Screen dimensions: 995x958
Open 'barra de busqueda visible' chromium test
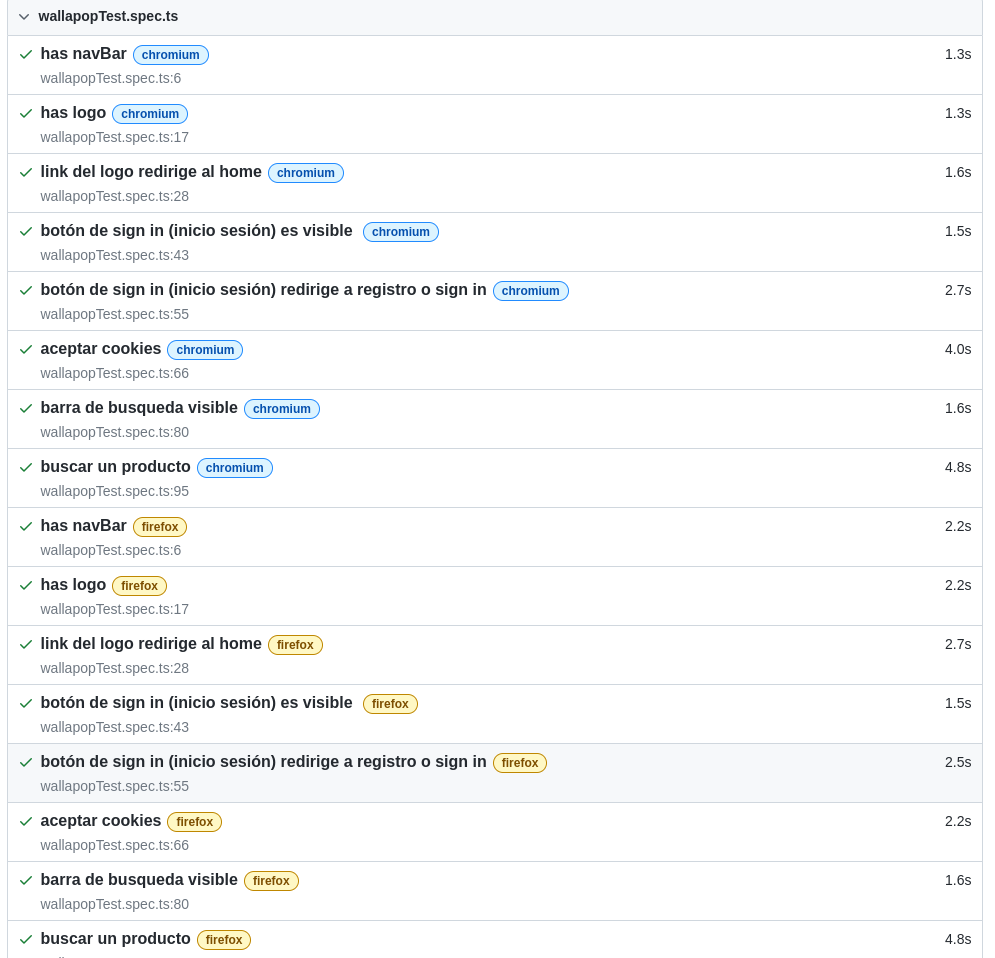pyautogui.click(x=139, y=408)
